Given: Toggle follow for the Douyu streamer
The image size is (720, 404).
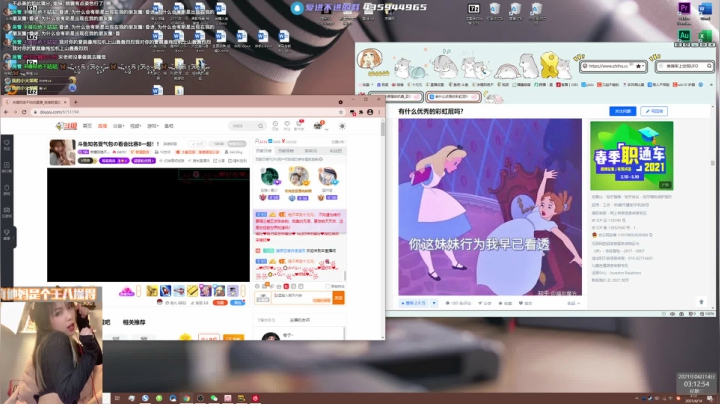Looking at the screenshot, I should point(198,144).
